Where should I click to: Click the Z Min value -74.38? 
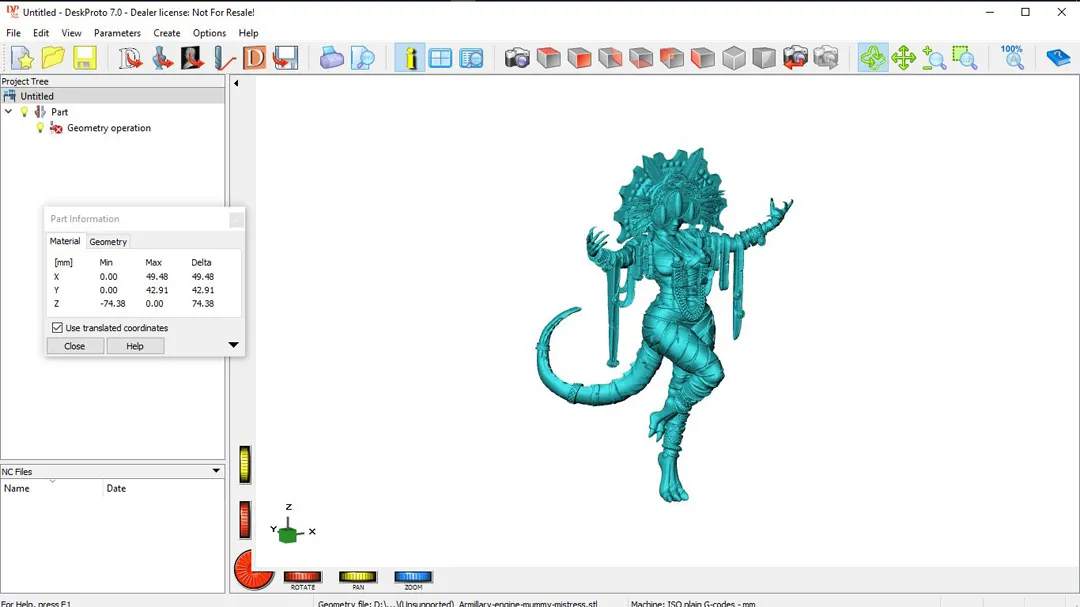click(x=112, y=303)
